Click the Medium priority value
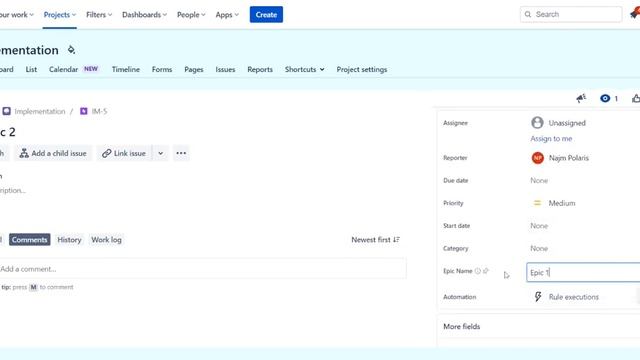 click(x=562, y=203)
